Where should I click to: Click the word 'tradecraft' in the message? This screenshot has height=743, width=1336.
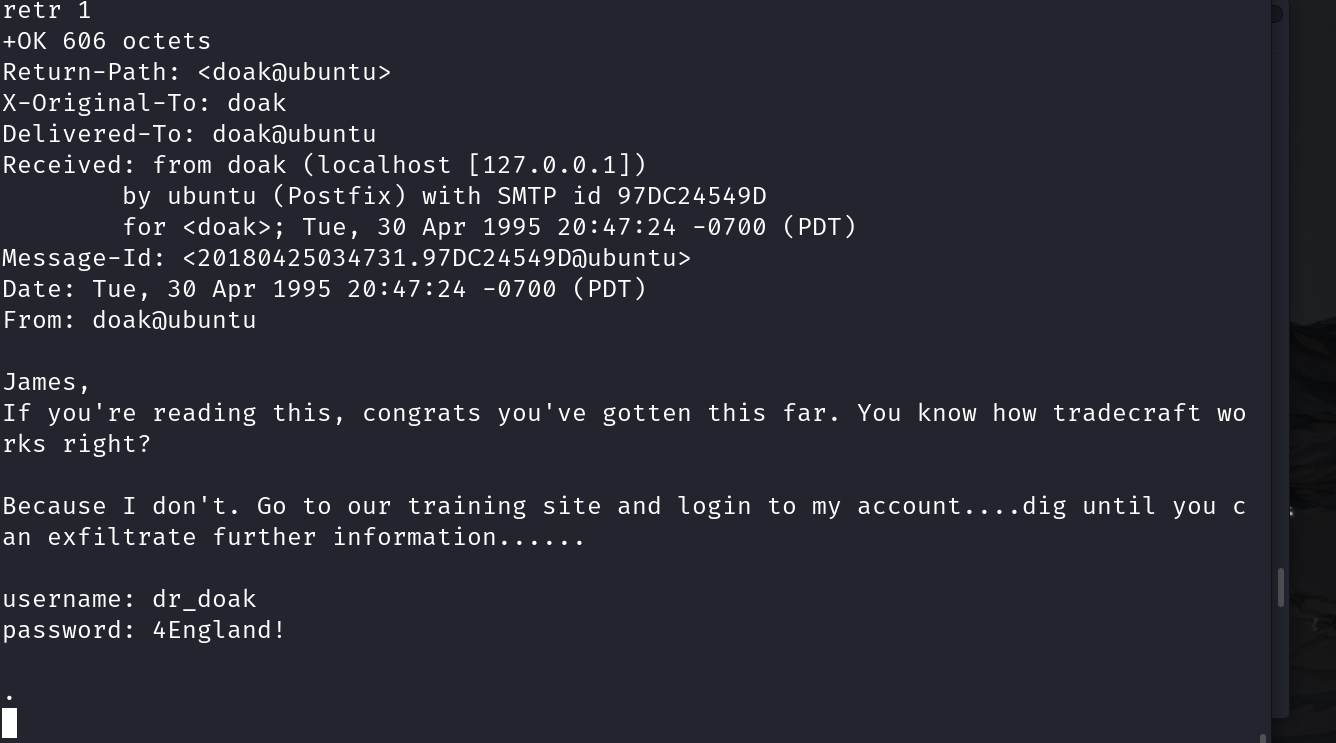1126,413
